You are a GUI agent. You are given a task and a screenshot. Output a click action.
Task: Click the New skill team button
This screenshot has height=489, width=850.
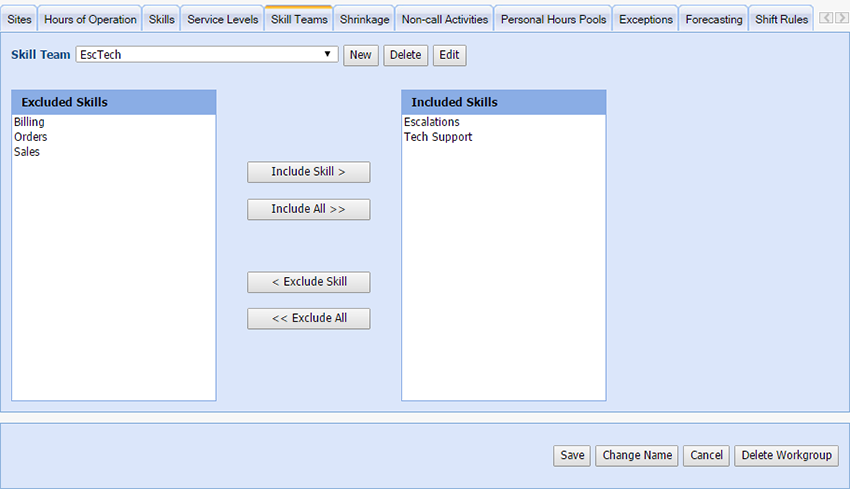pyautogui.click(x=360, y=55)
